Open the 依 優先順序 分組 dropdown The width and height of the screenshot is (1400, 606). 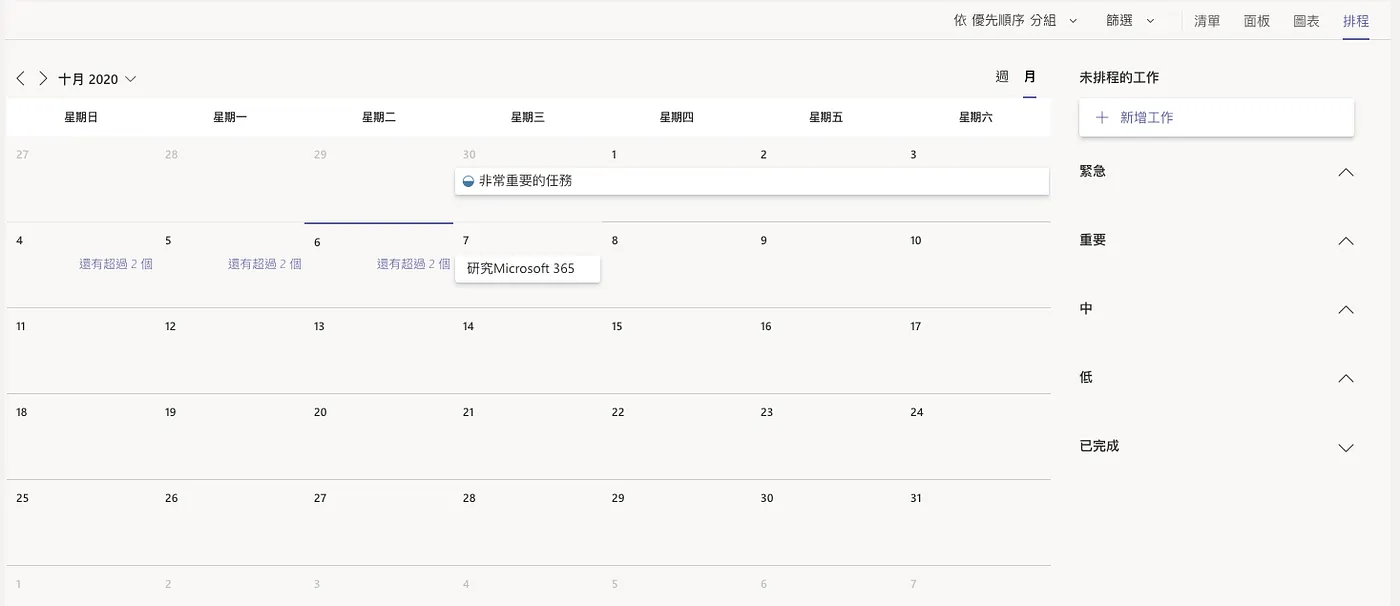coord(1015,20)
